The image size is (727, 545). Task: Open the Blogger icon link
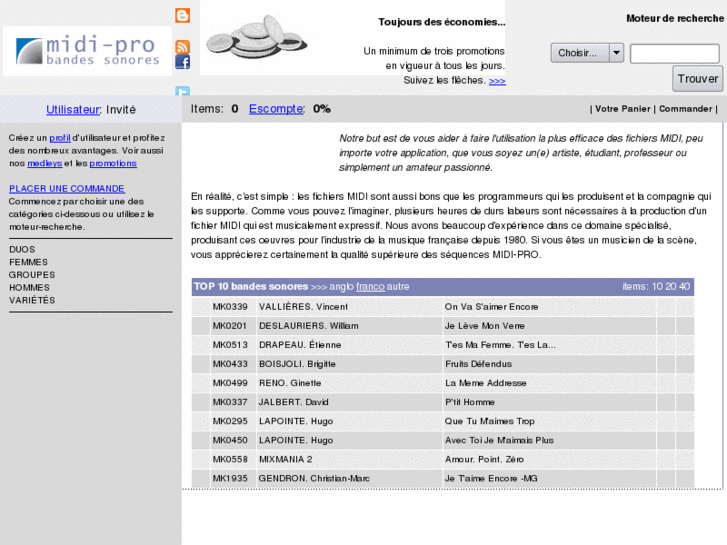pos(182,15)
